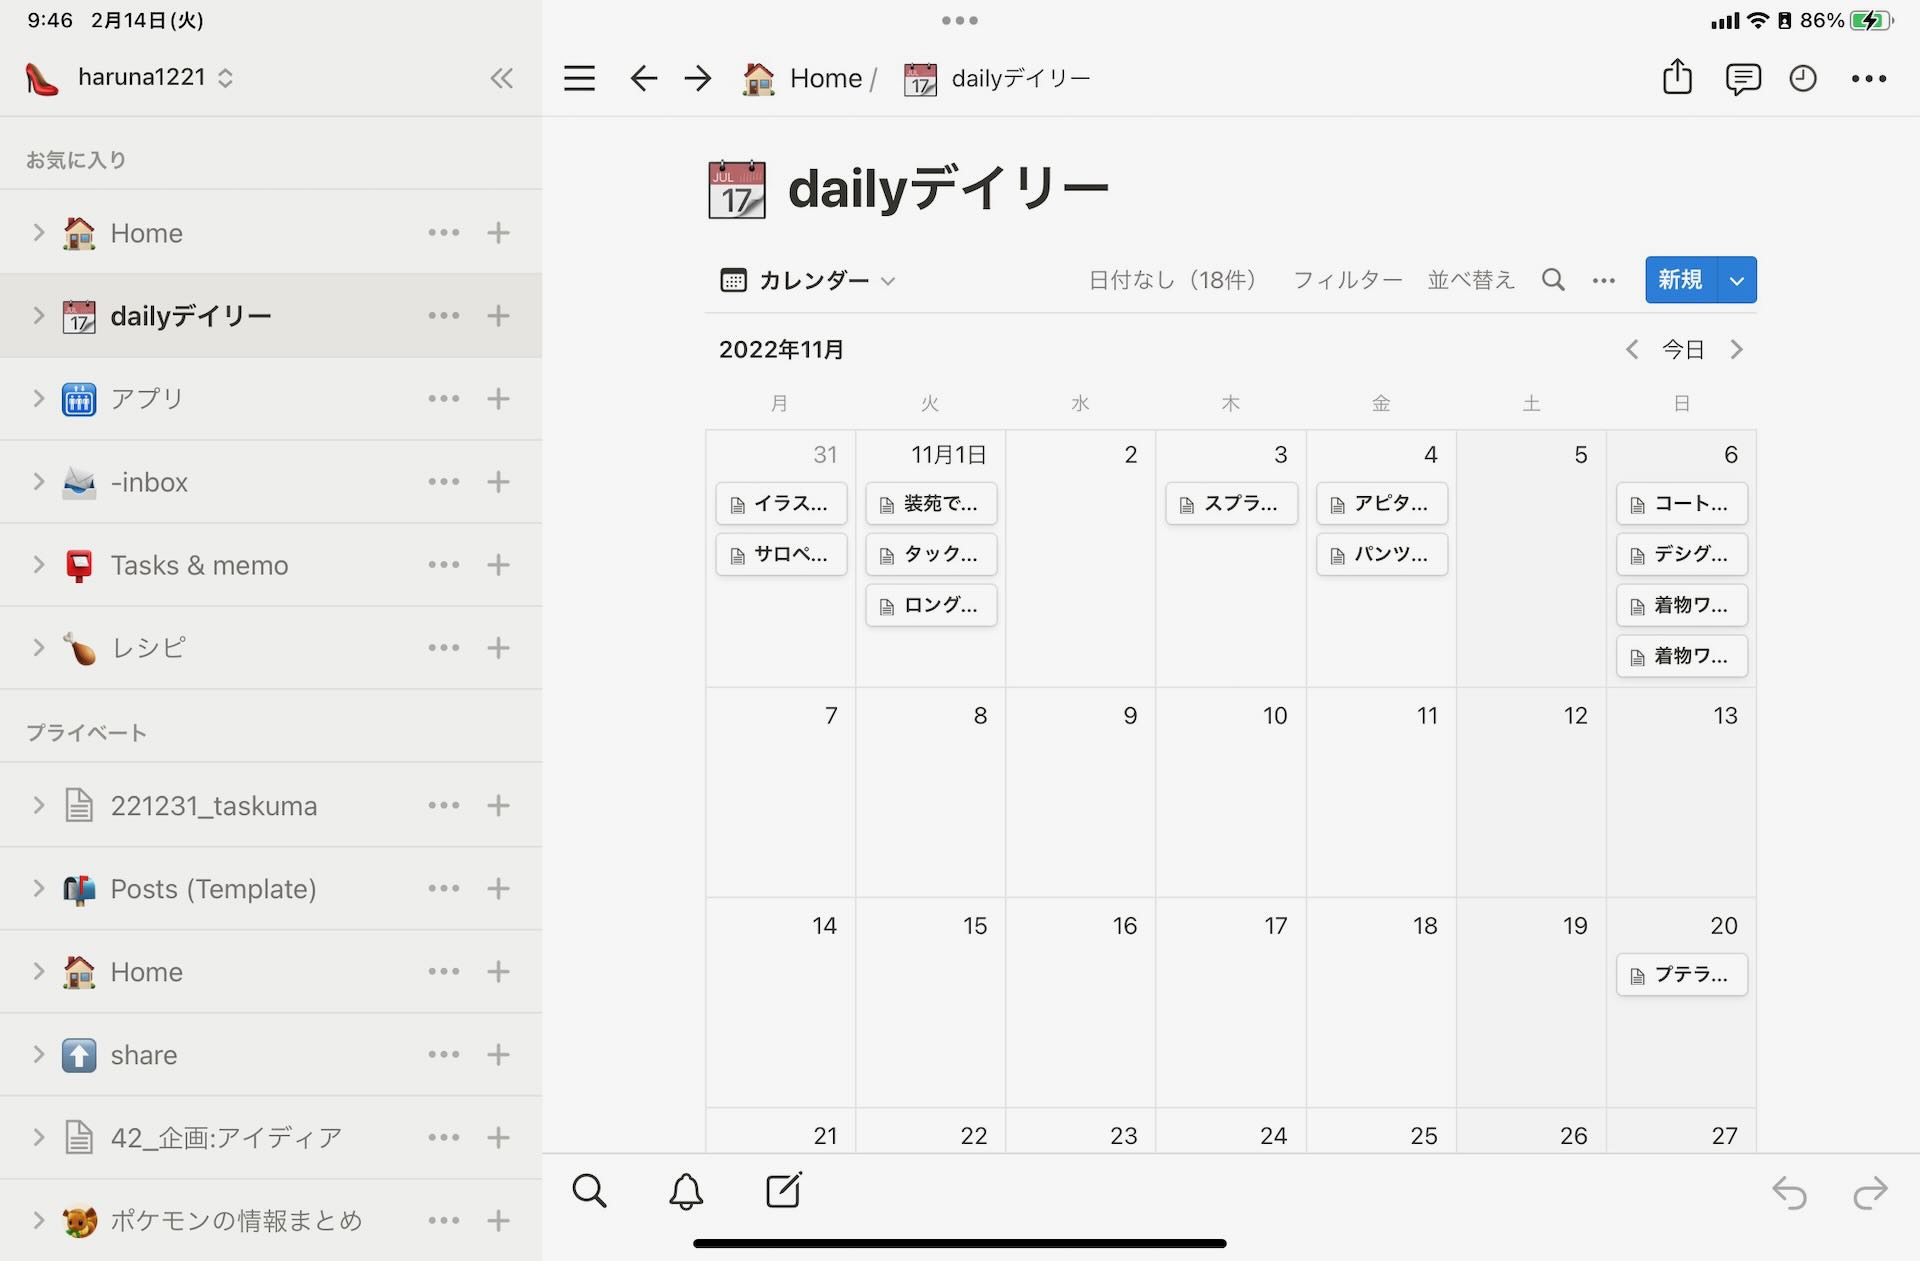Image resolution: width=1920 pixels, height=1261 pixels.
Task: Open ポケモンの情報まとめ page
Action: pyautogui.click(x=236, y=1221)
